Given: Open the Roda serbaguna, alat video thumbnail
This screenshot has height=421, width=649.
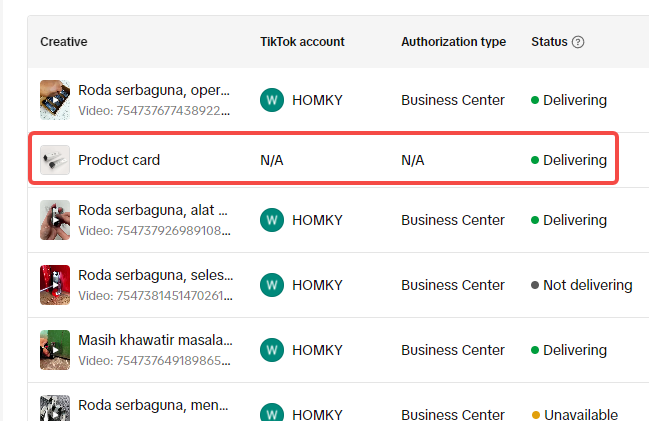Looking at the screenshot, I should click(55, 220).
